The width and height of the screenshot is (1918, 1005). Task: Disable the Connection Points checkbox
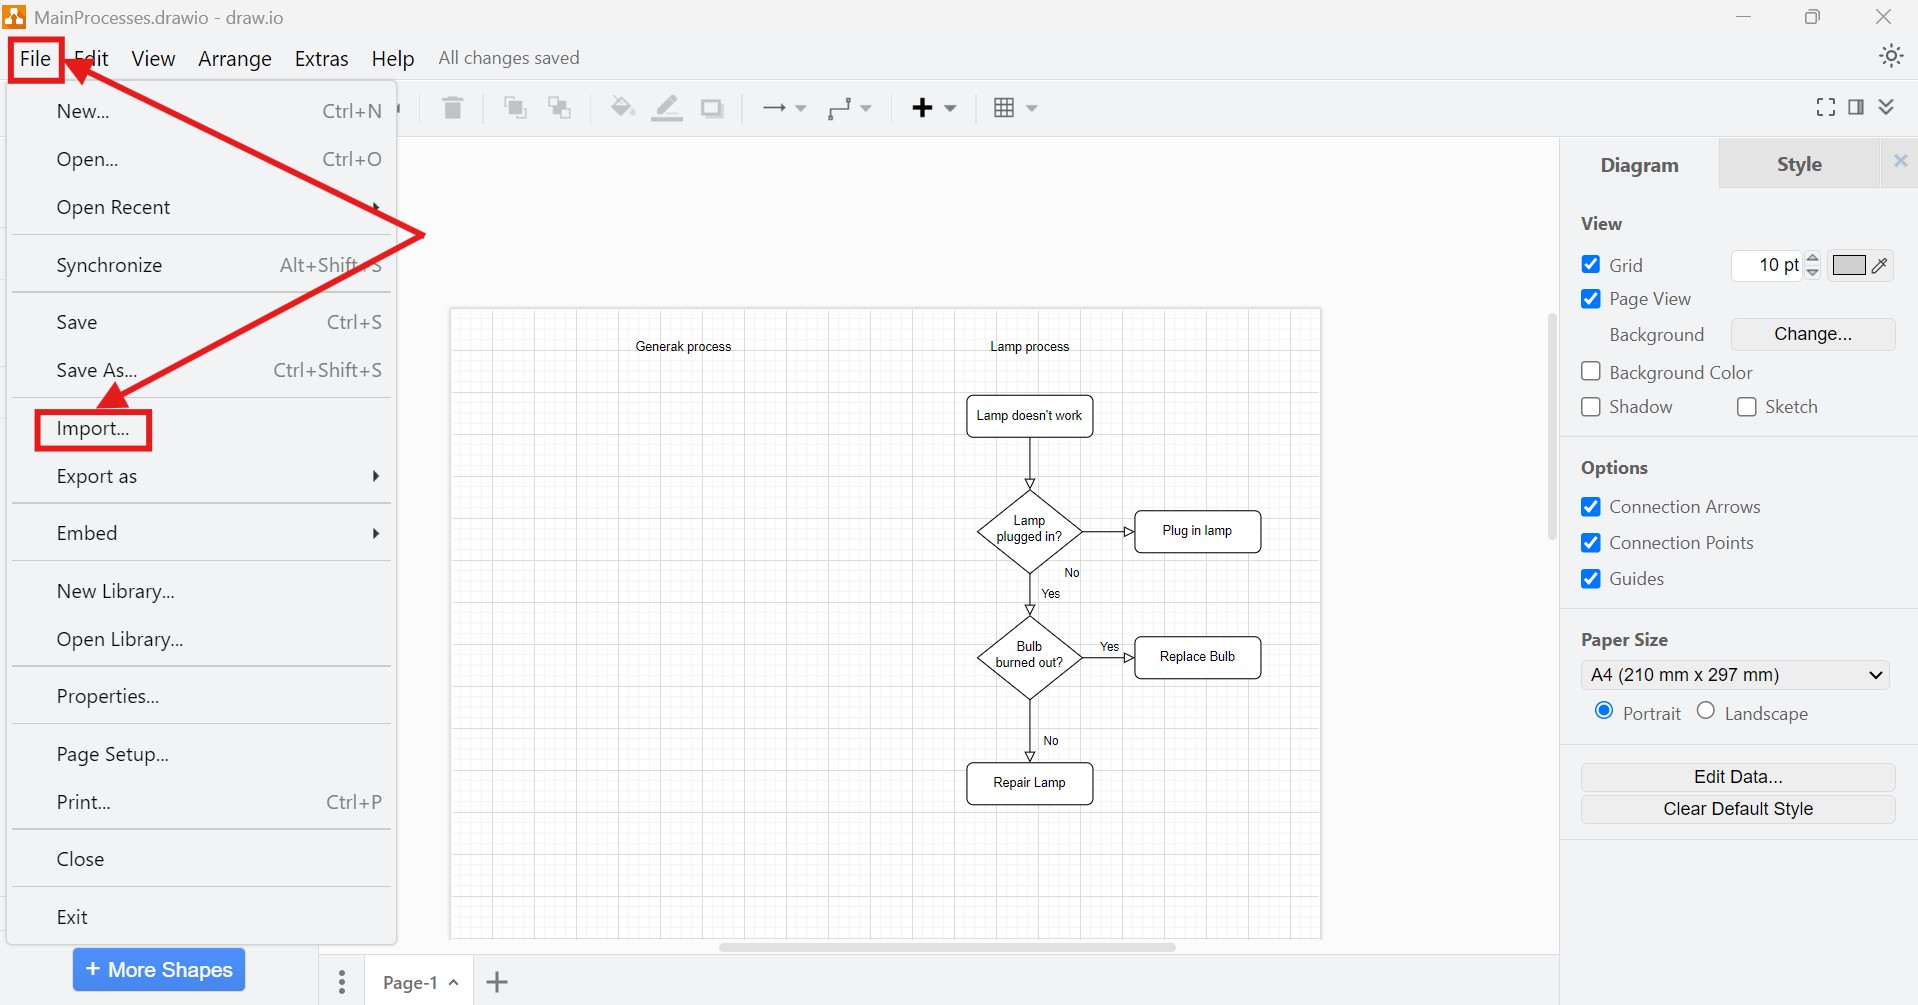[x=1590, y=543]
